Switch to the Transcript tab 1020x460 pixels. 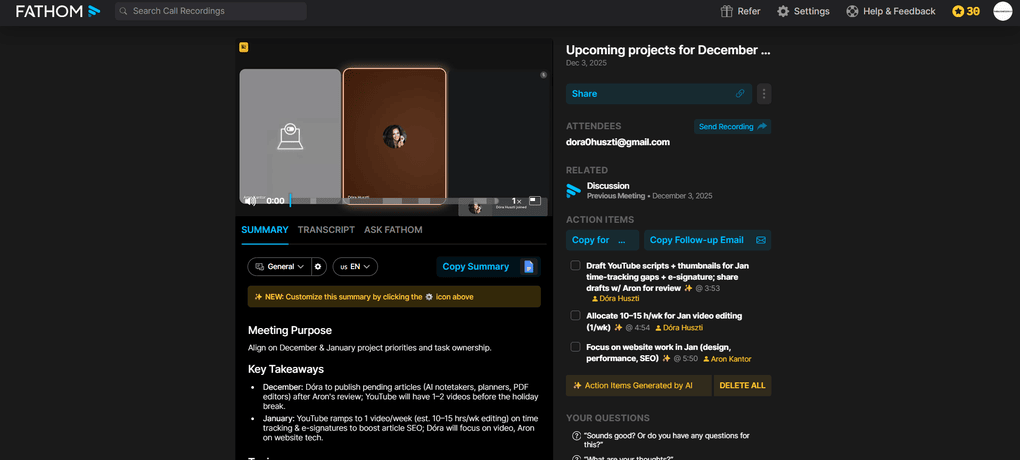[326, 230]
